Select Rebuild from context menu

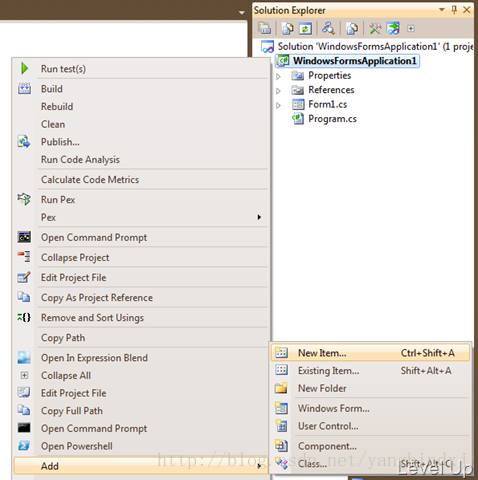pos(57,106)
